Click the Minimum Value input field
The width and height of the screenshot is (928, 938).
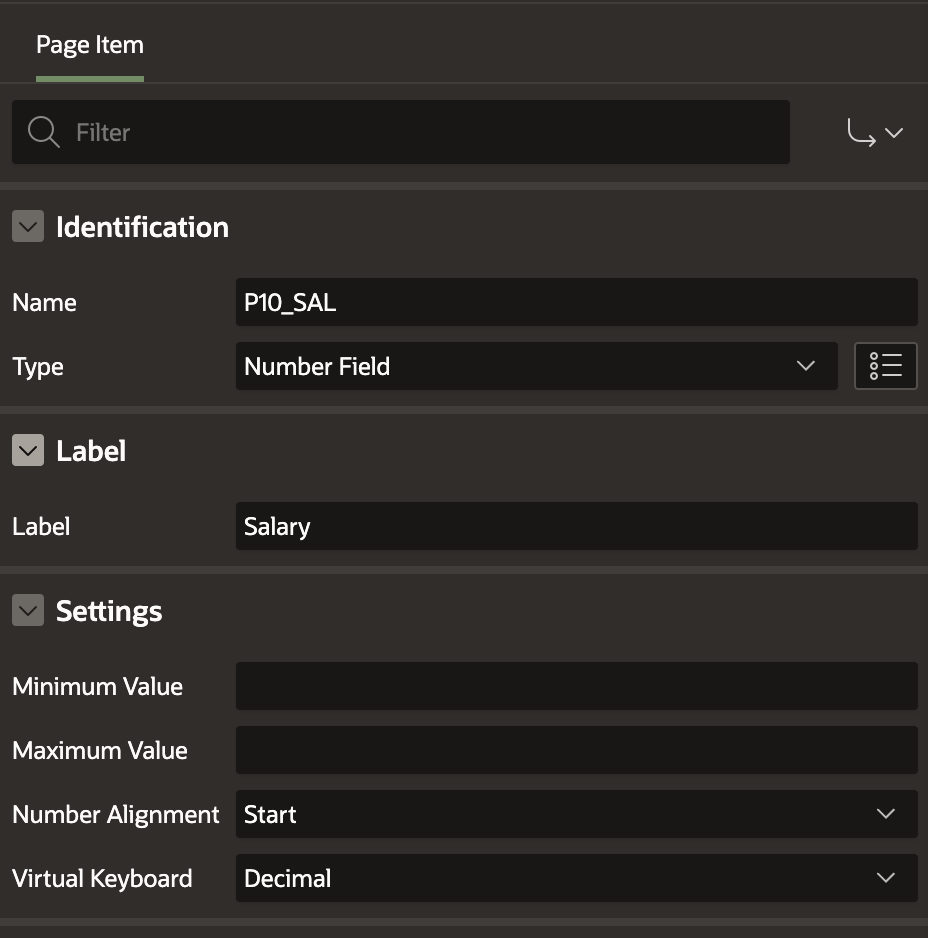(x=576, y=686)
